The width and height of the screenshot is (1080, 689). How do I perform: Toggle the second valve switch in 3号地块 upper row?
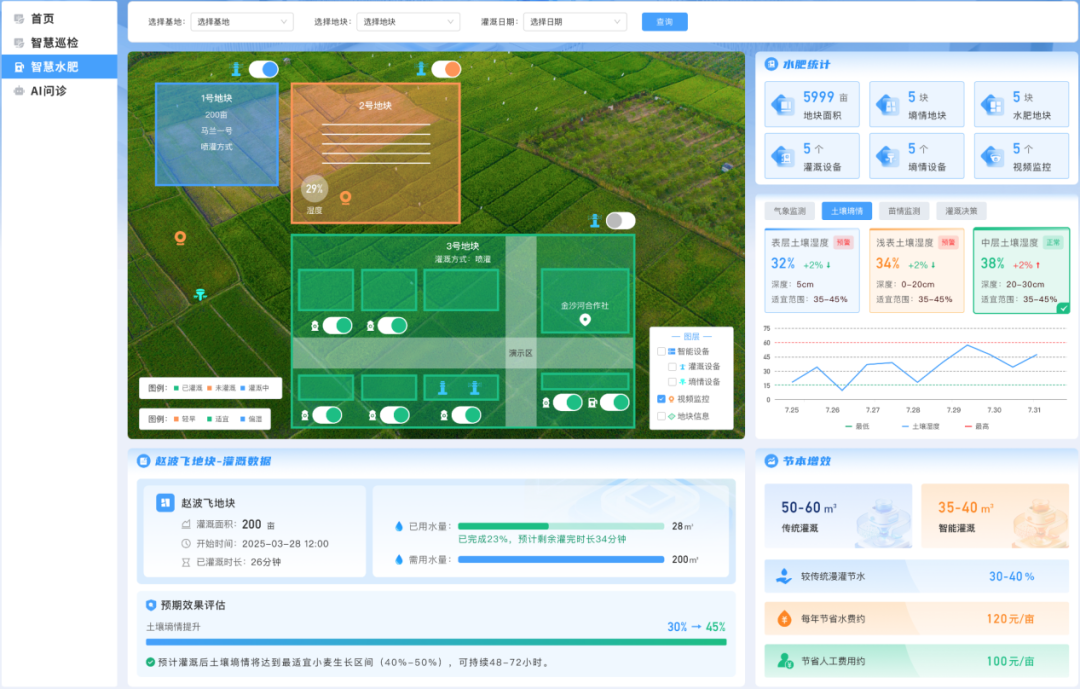click(393, 325)
